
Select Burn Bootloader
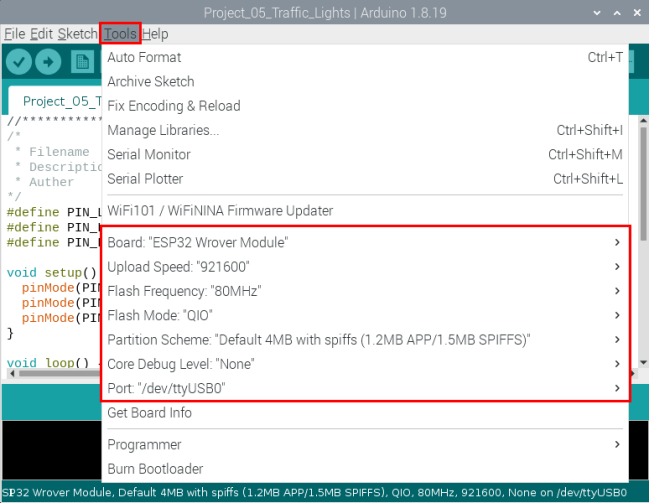pyautogui.click(x=365, y=469)
